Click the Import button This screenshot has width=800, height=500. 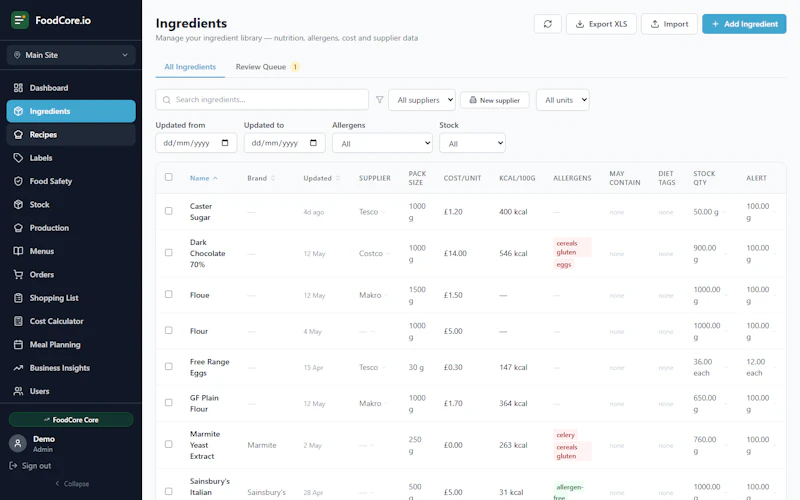click(x=669, y=24)
